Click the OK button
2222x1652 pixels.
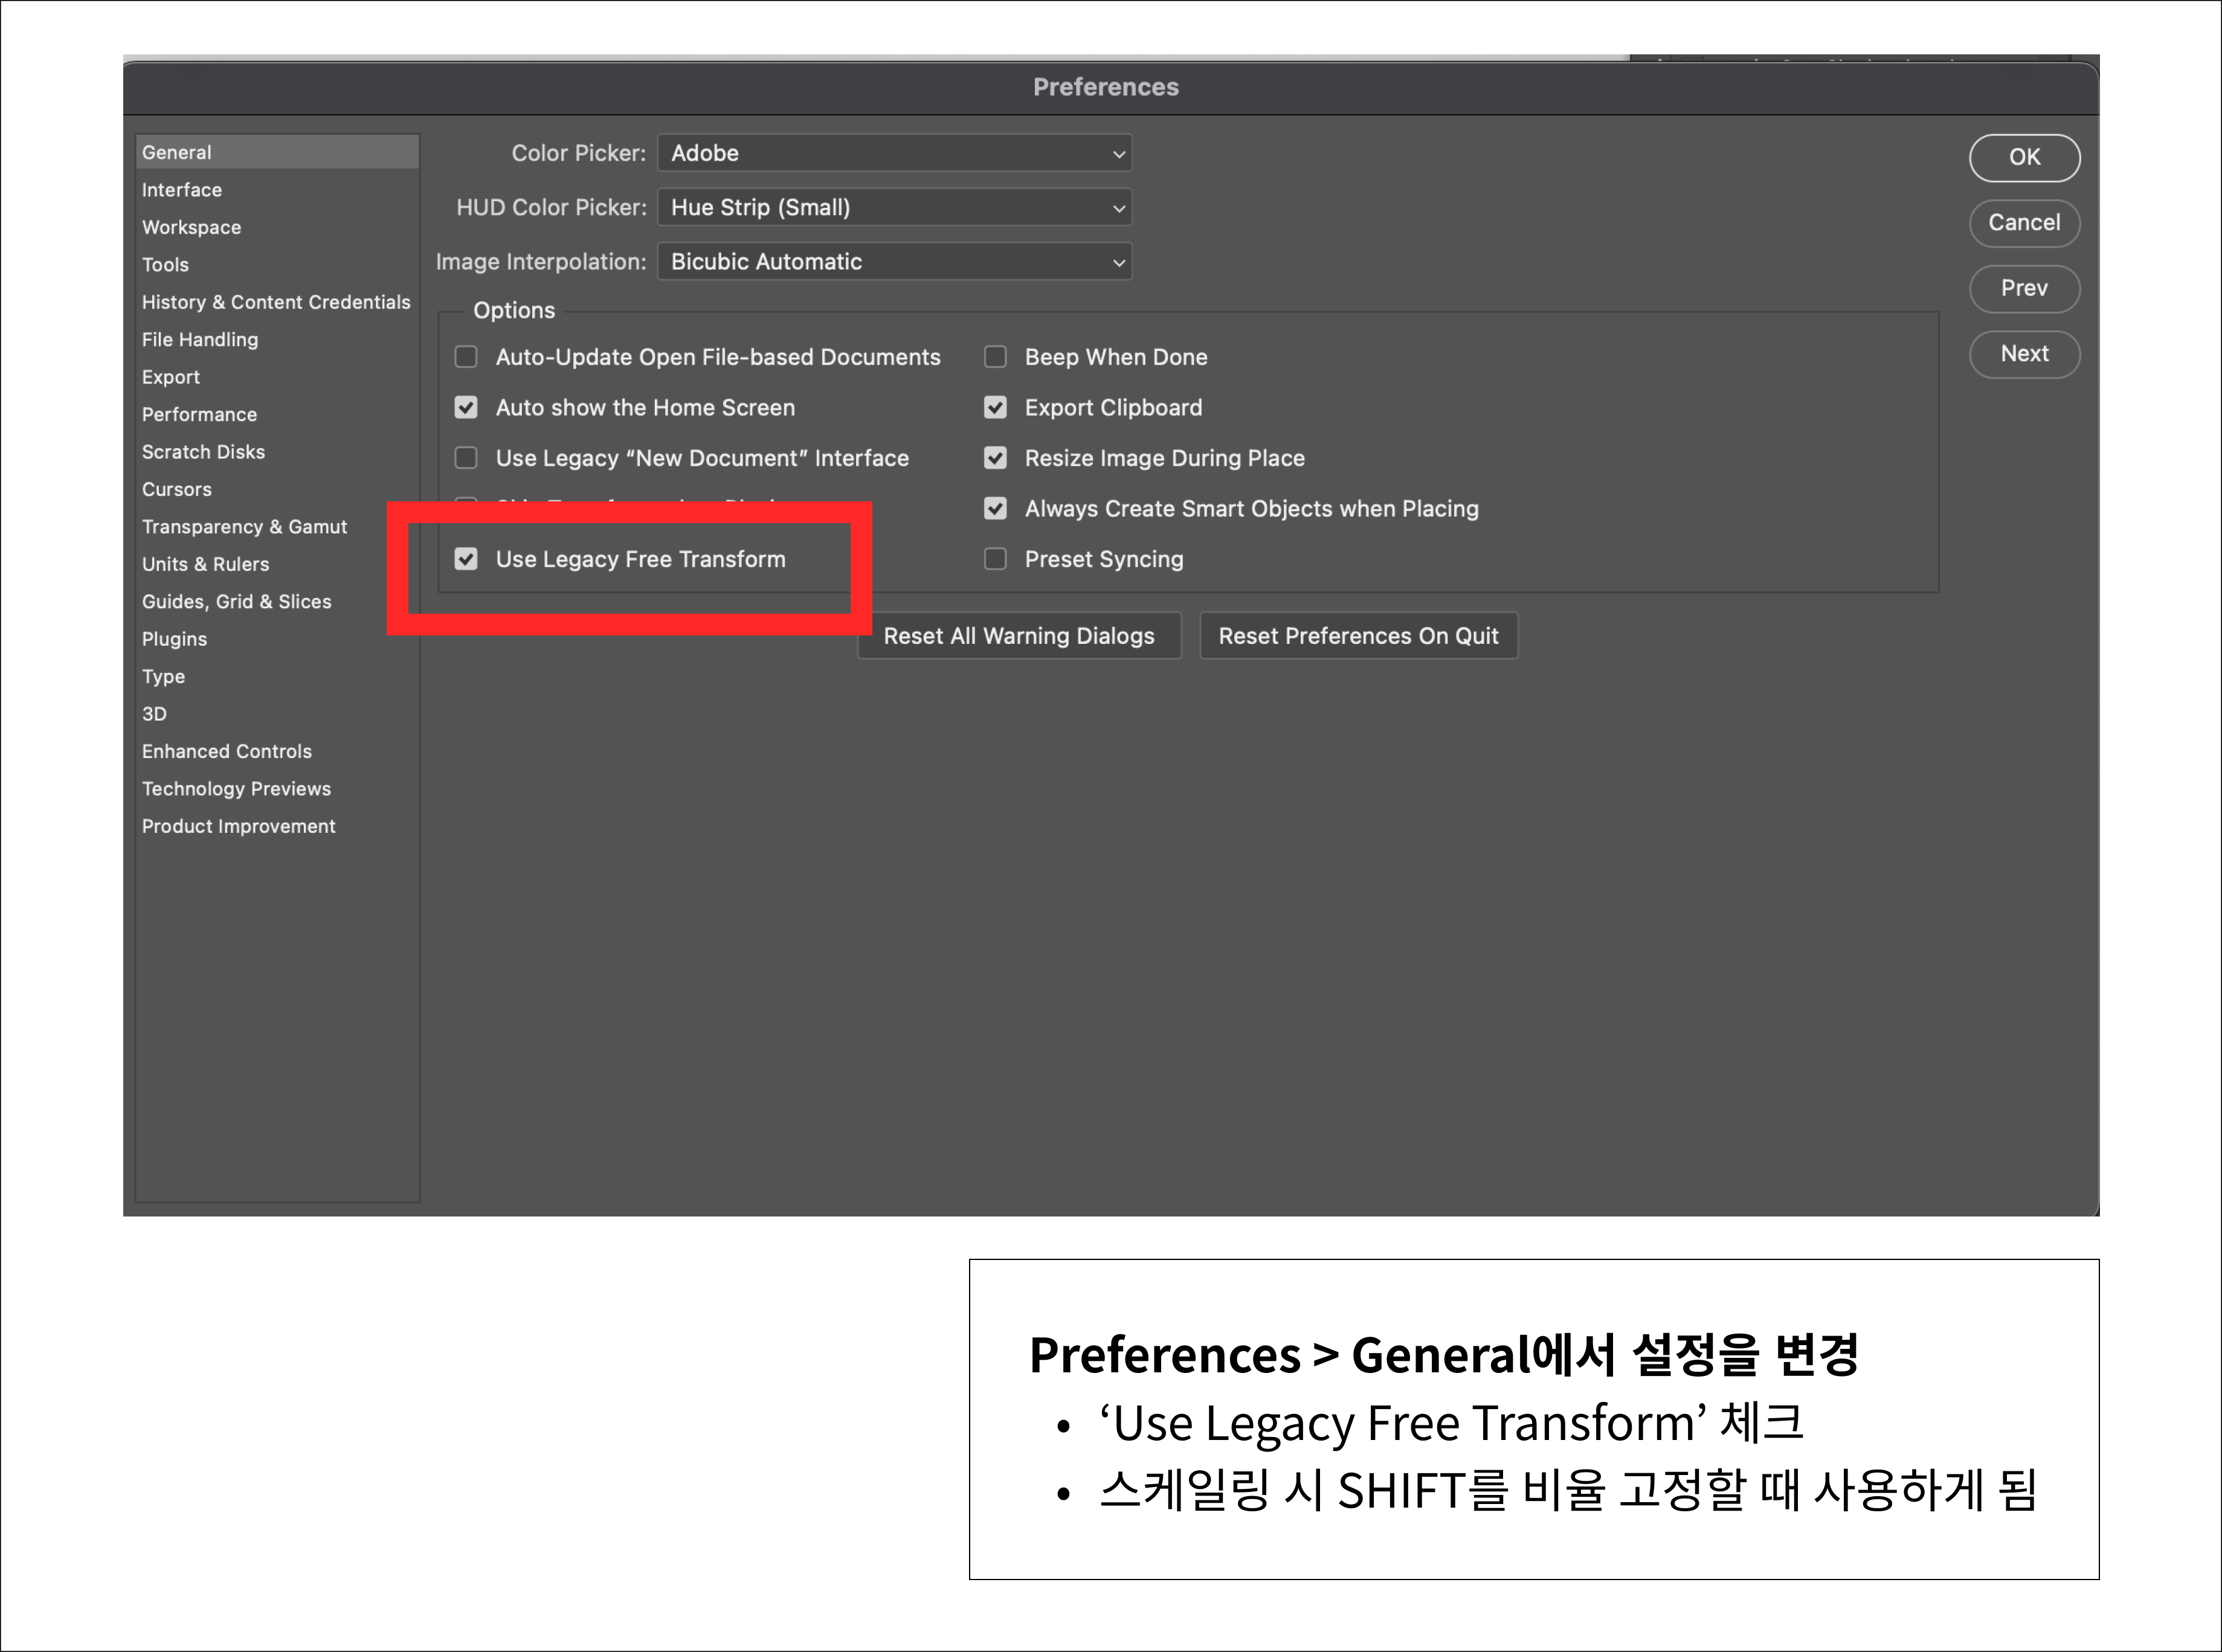point(2024,157)
